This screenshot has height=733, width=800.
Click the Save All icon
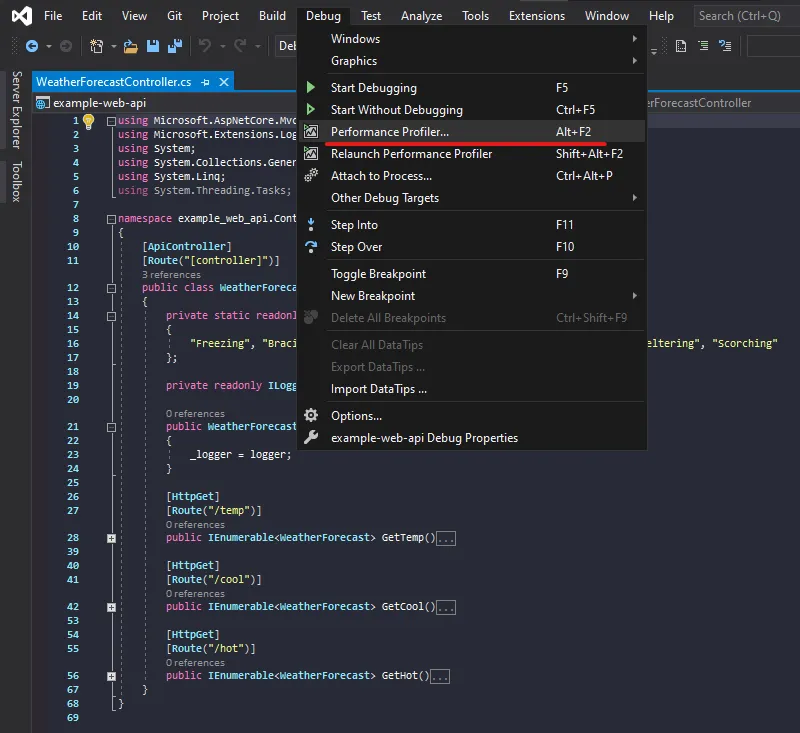pyautogui.click(x=175, y=46)
